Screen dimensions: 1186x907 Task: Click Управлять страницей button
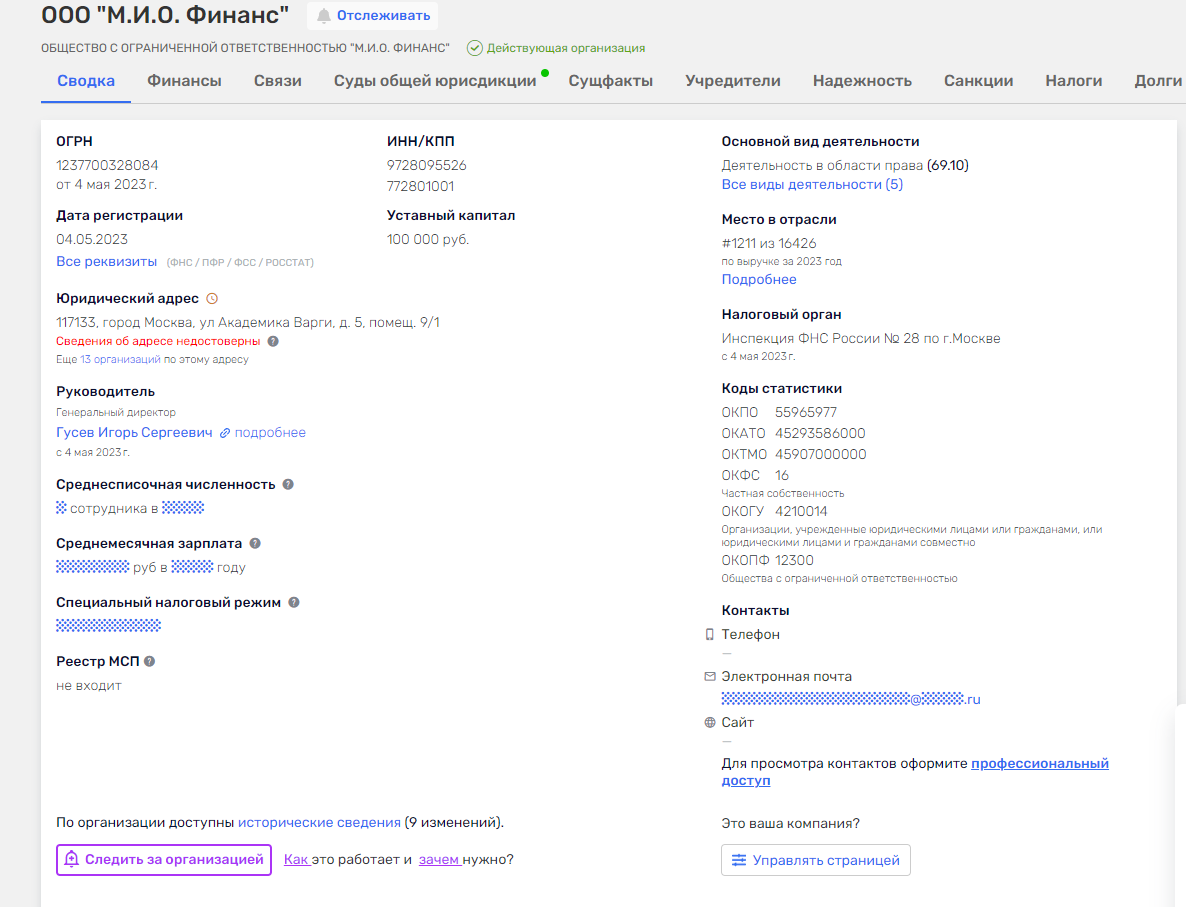click(x=815, y=860)
